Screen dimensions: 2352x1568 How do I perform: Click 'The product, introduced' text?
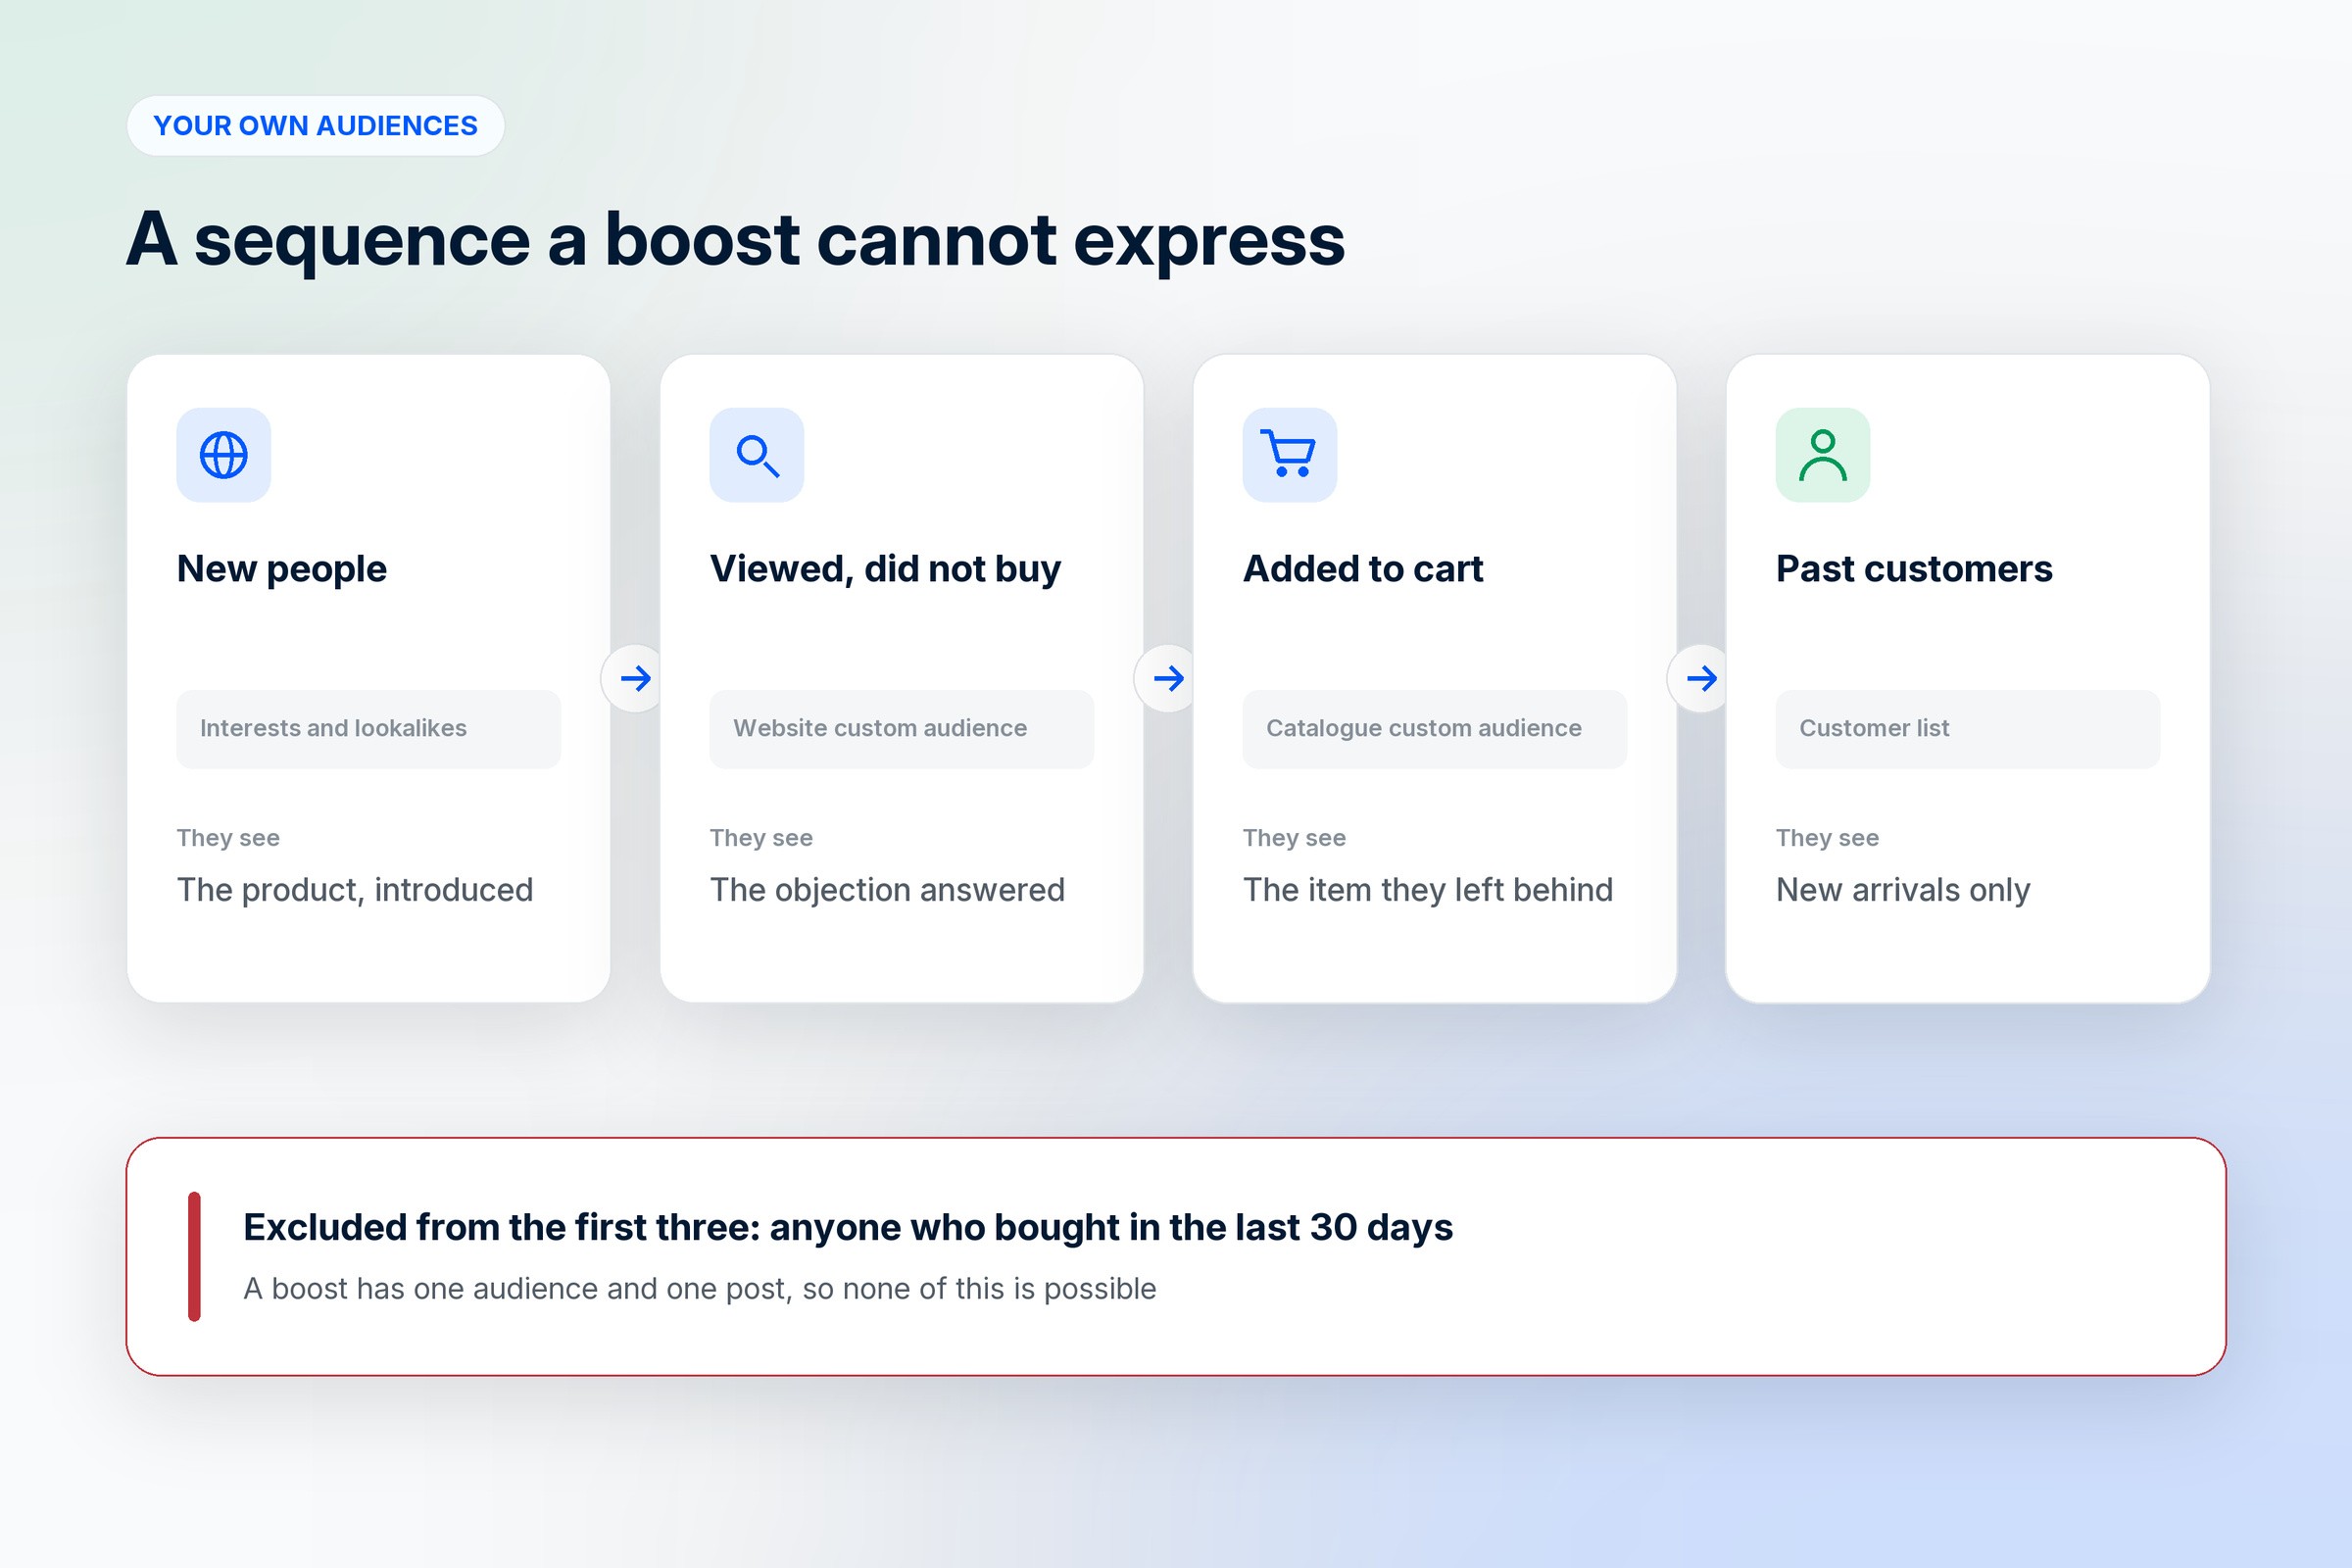pyautogui.click(x=355, y=890)
